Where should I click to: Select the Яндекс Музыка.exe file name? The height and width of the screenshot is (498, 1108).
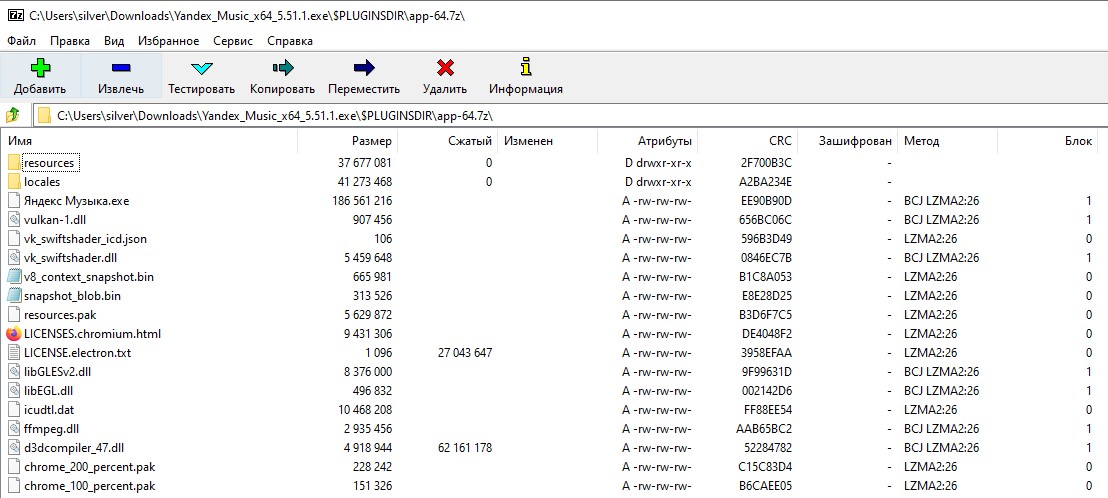point(76,201)
